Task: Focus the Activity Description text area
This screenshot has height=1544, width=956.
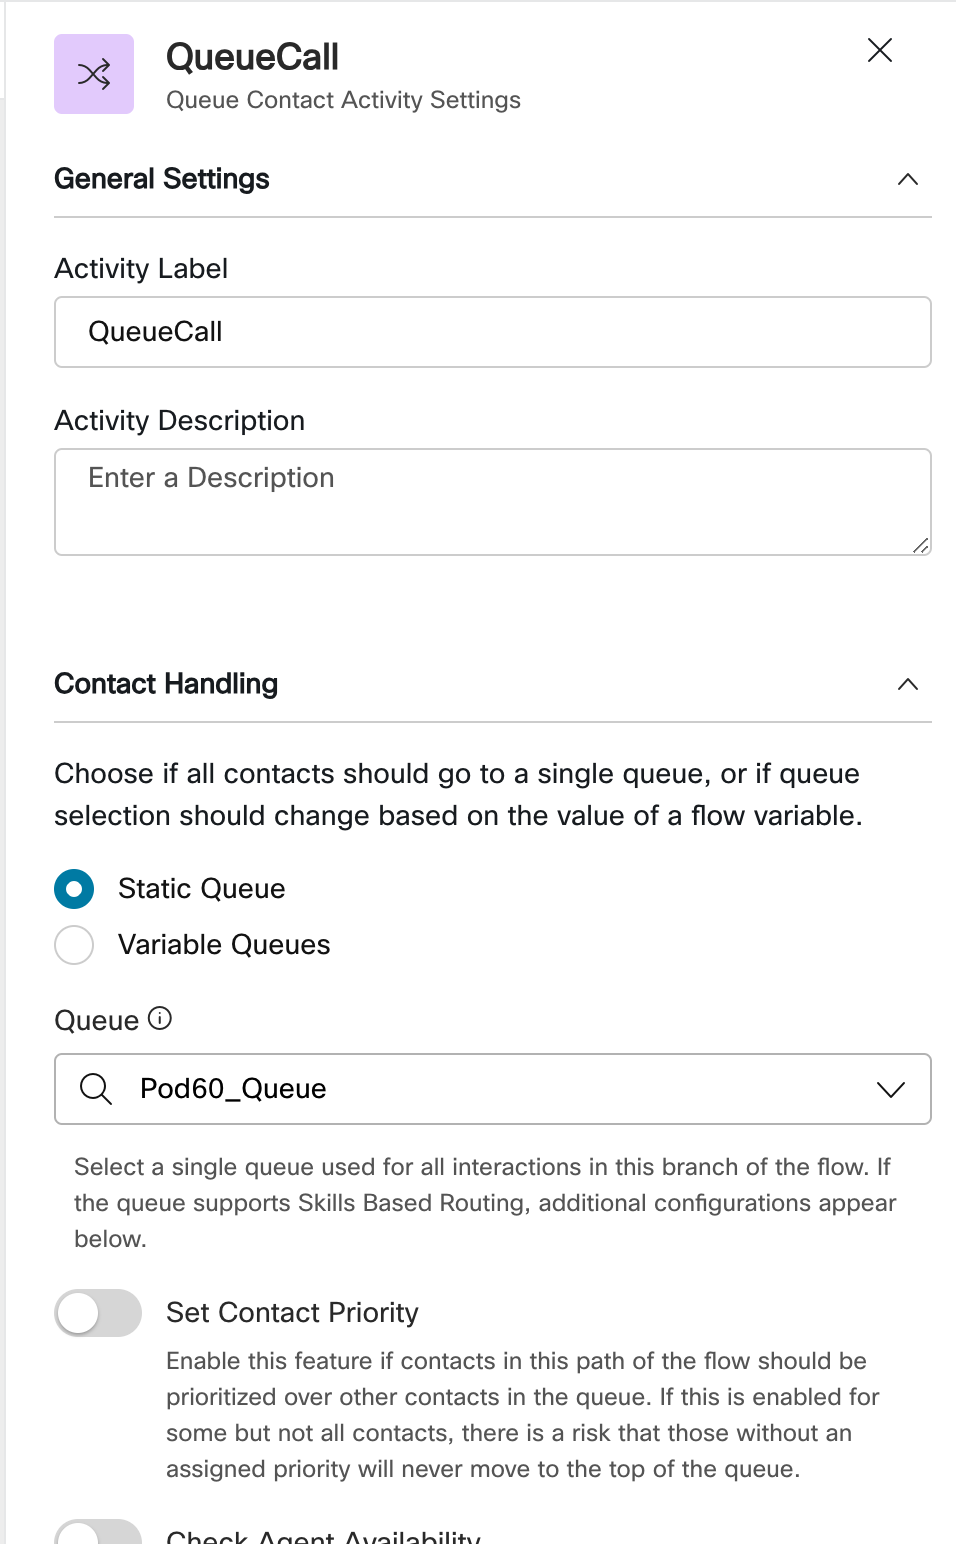Action: pyautogui.click(x=492, y=501)
